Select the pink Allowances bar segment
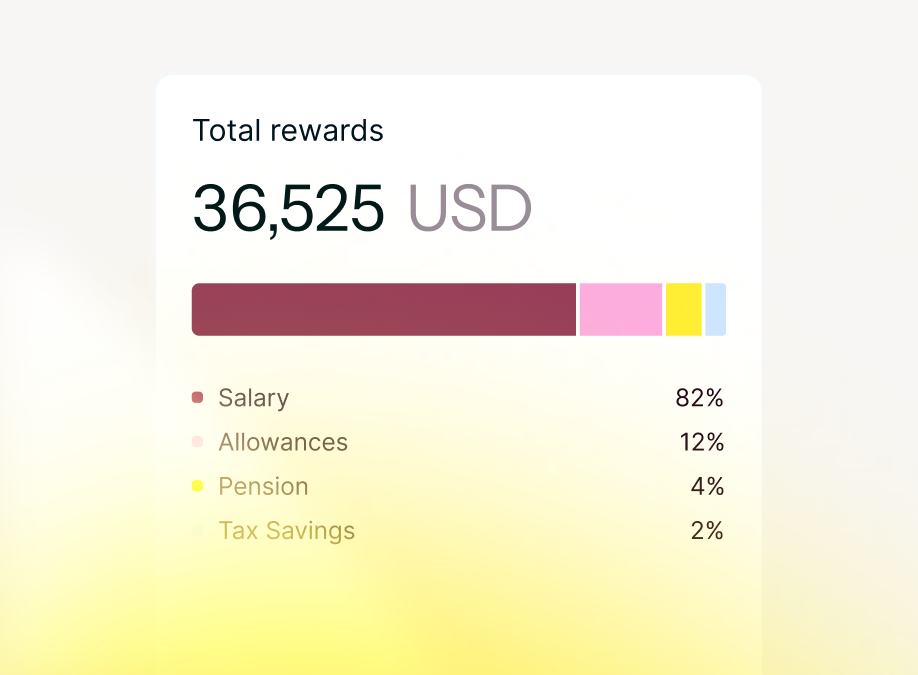Image resolution: width=918 pixels, height=675 pixels. click(x=621, y=310)
